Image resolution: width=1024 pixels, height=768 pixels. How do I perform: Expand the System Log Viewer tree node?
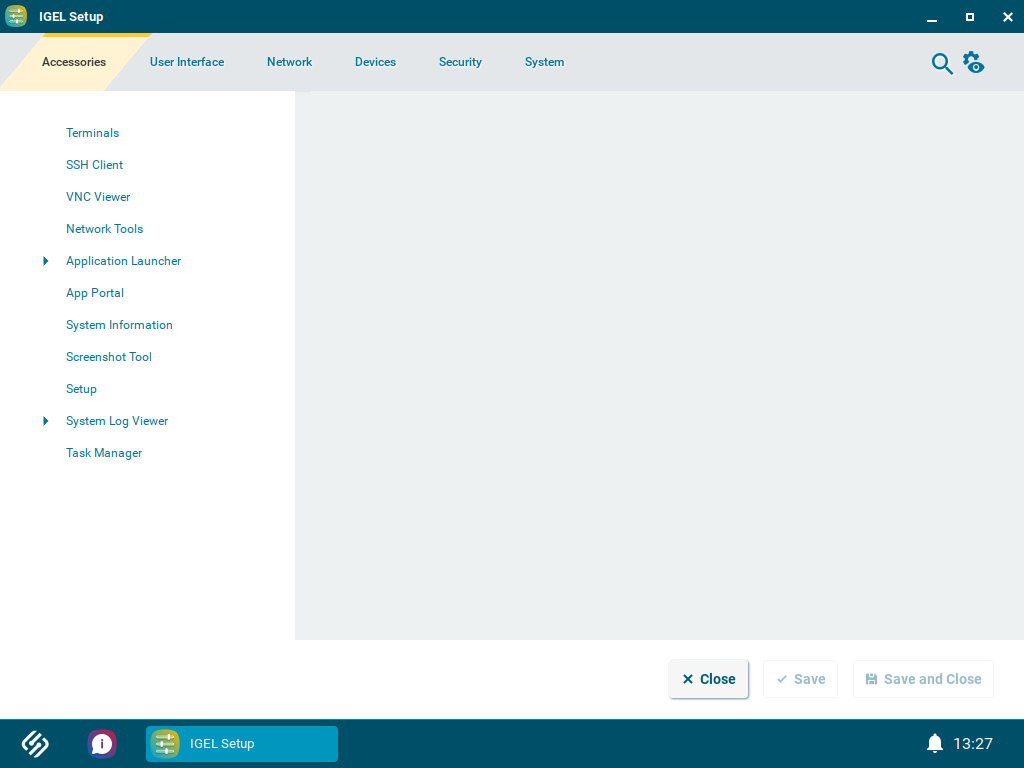click(45, 420)
